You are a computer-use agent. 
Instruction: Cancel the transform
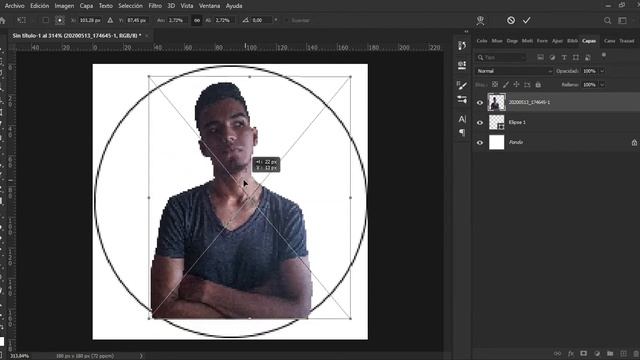[511, 20]
